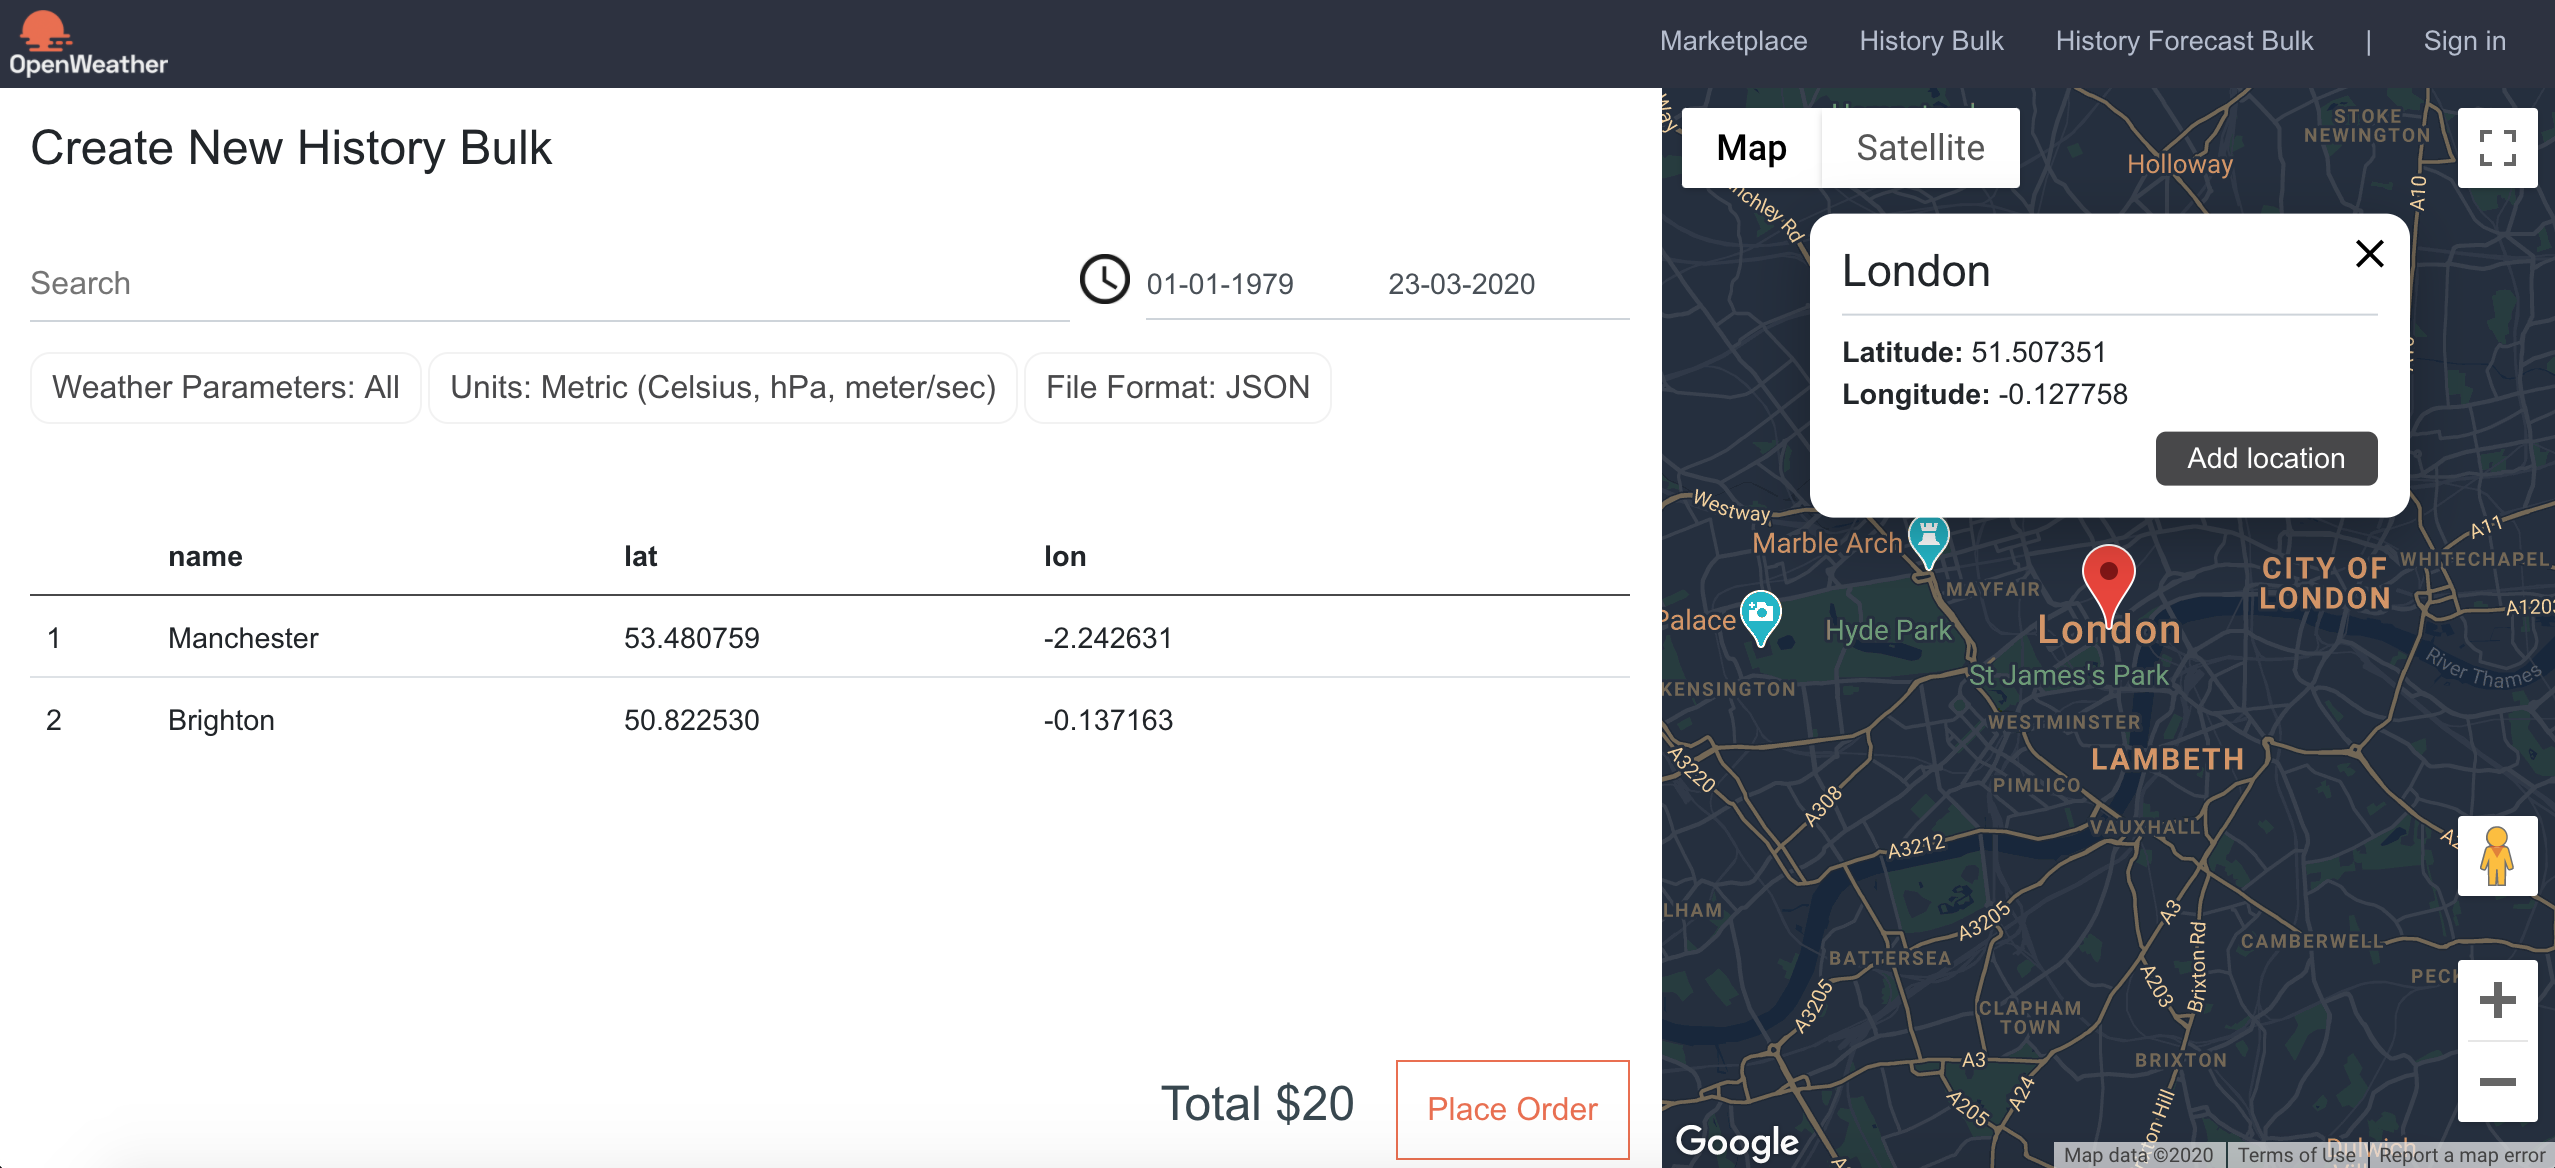The width and height of the screenshot is (2555, 1168).
Task: Click the OpenWeather logo
Action: click(88, 44)
